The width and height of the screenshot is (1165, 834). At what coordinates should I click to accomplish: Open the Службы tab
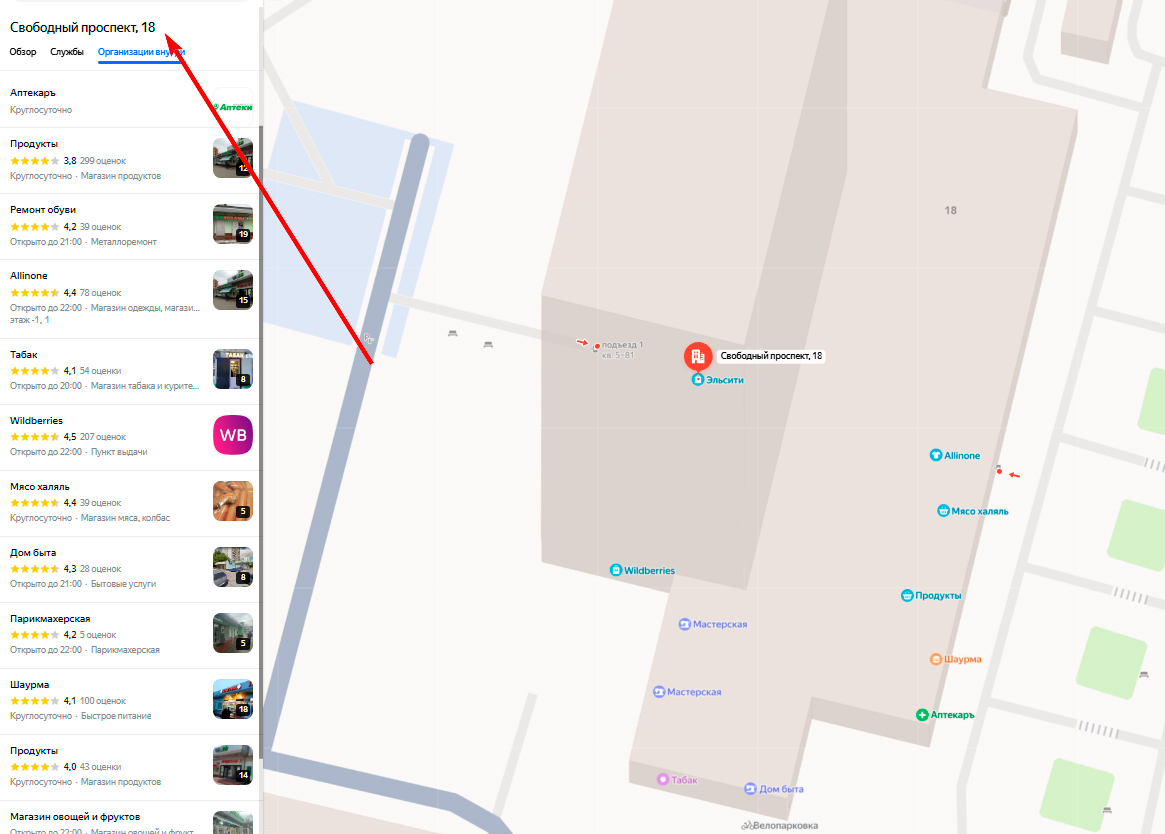67,52
